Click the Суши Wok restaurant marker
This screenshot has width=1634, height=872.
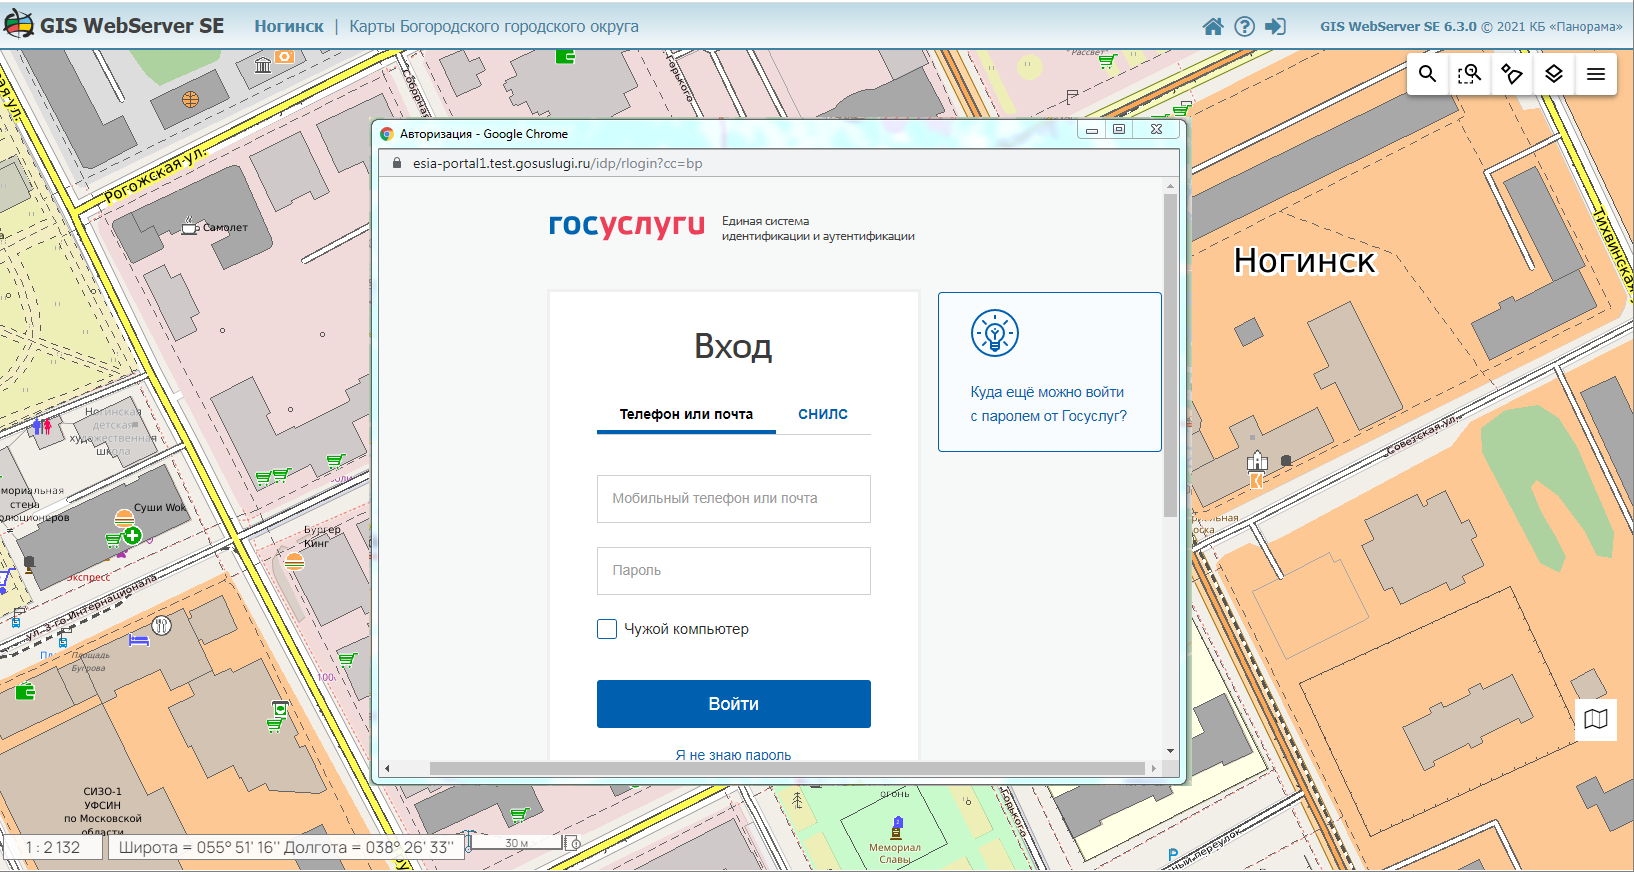coord(124,518)
